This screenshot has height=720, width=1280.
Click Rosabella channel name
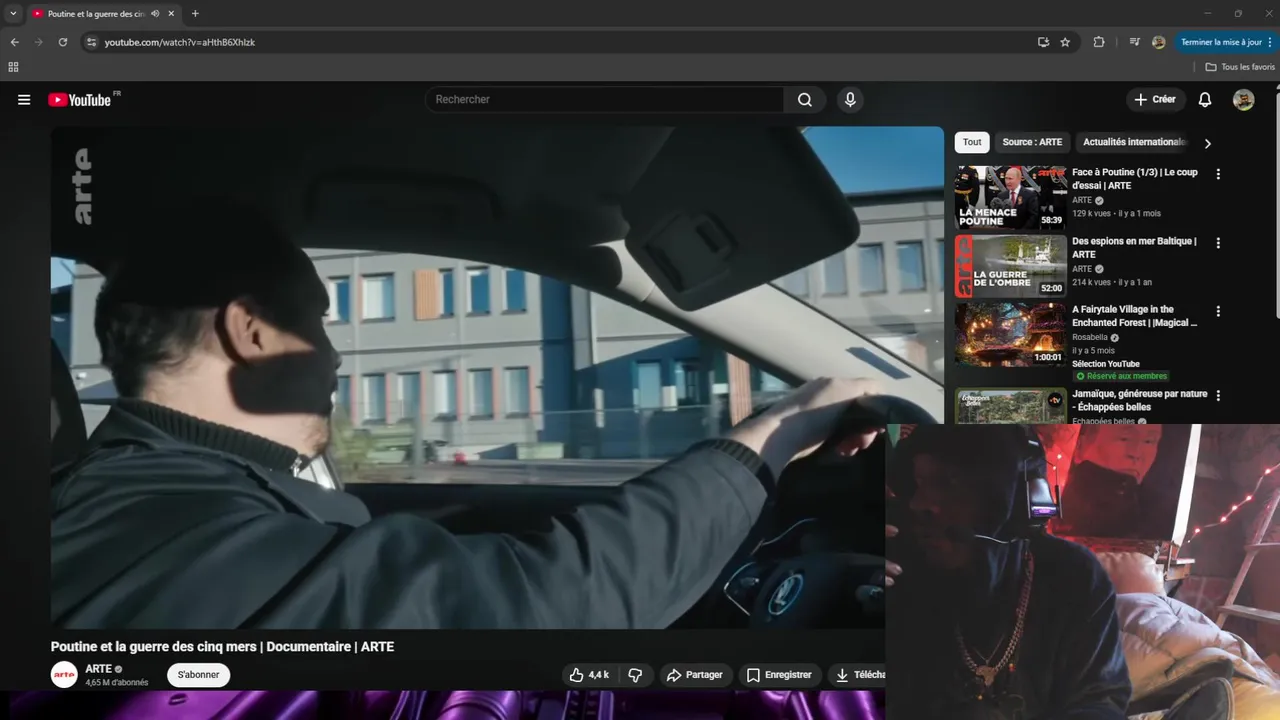(x=1090, y=338)
